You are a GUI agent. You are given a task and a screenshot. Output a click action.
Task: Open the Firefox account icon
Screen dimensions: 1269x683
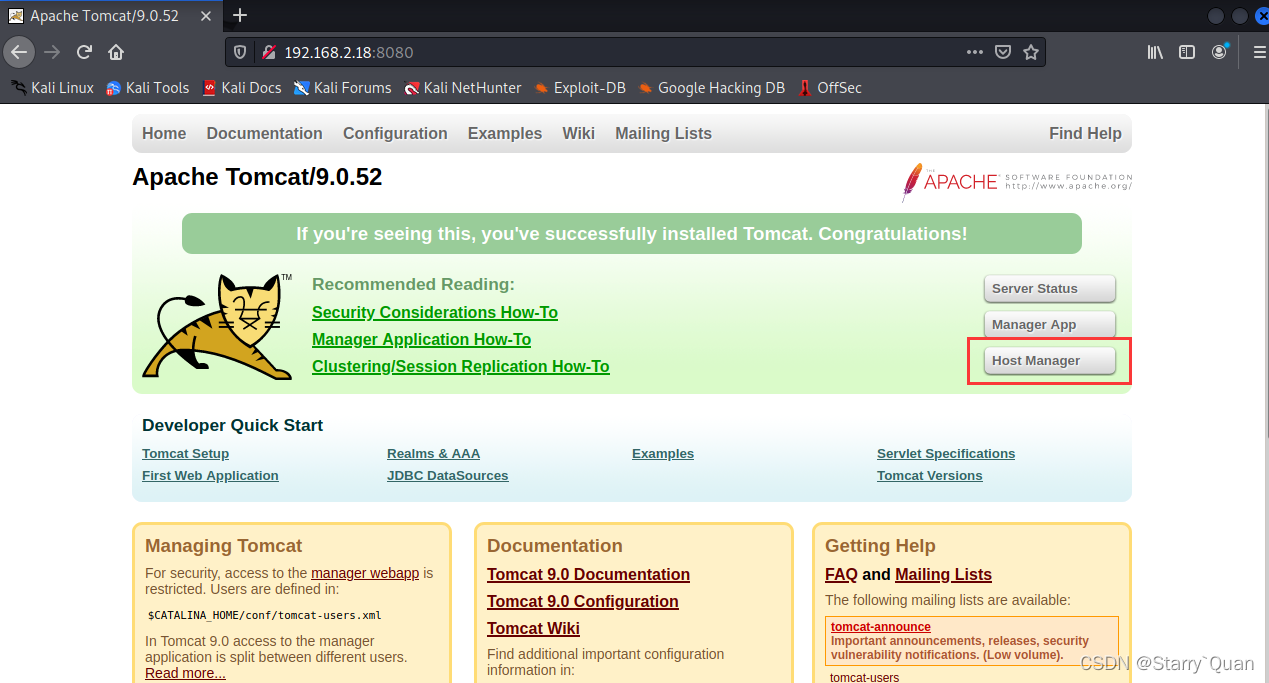[x=1219, y=52]
